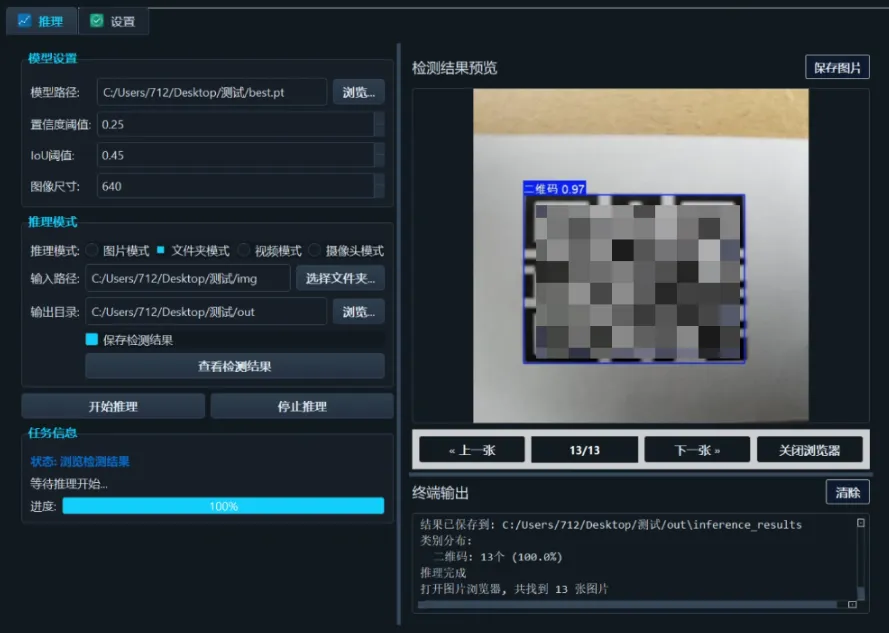Adjust the IoU阈值 spinner arrows
The height and width of the screenshot is (633, 889).
pyautogui.click(x=379, y=155)
